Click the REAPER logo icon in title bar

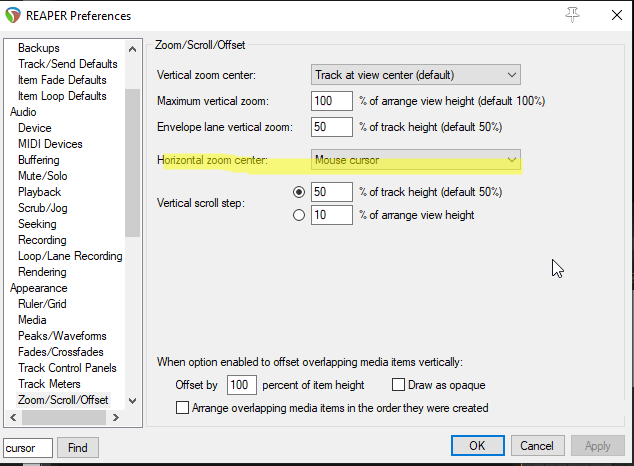coord(13,15)
